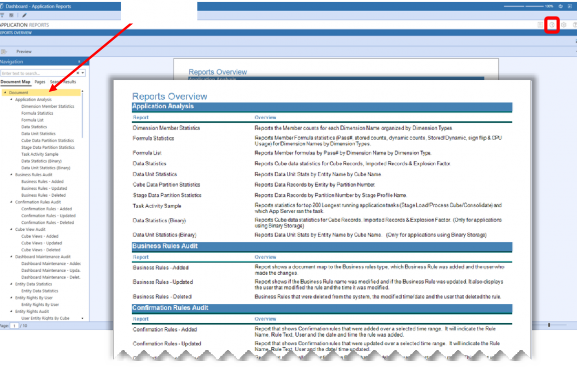
Task: Click the Business Rules Audit section header in the report
Action: tap(322, 246)
